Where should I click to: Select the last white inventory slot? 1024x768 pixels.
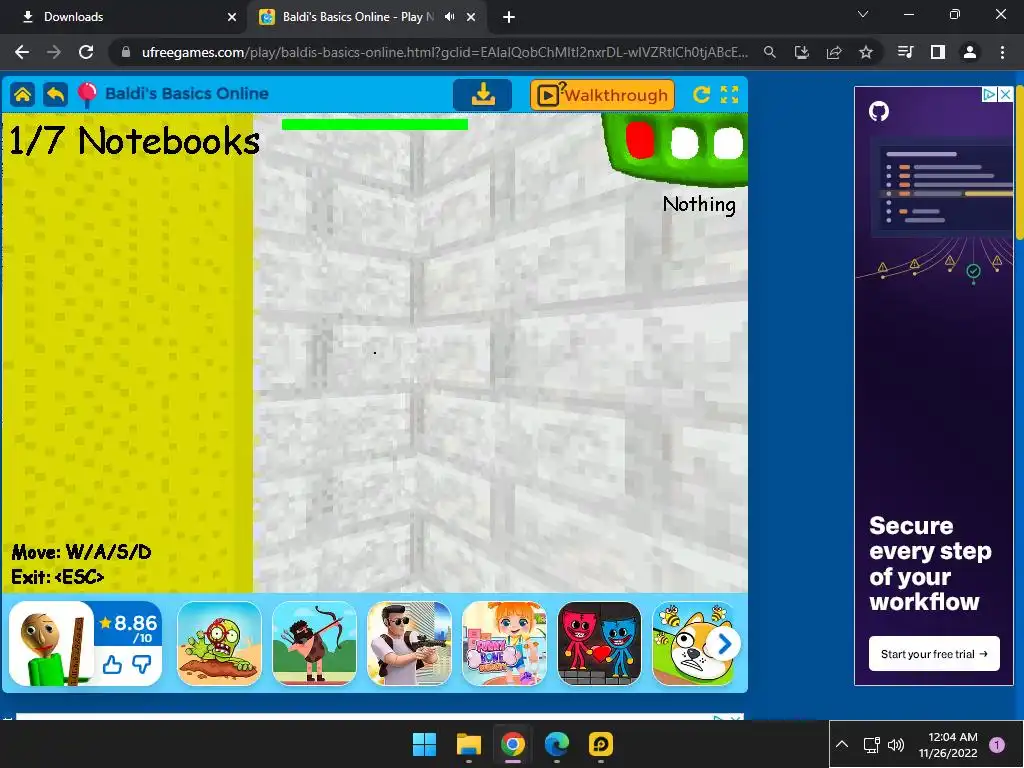(728, 142)
